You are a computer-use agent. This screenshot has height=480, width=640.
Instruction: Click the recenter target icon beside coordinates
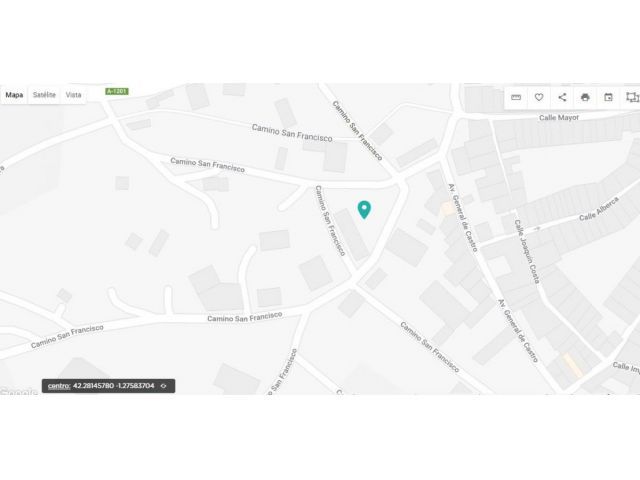click(x=164, y=386)
